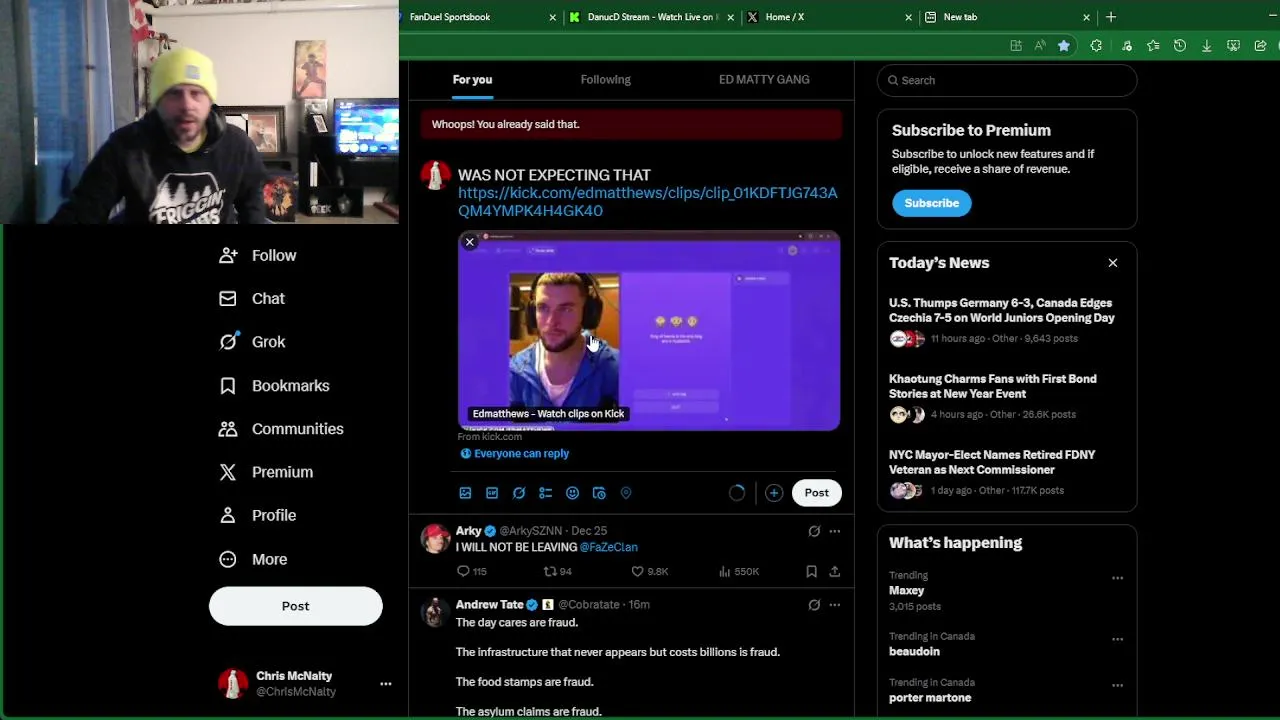1280x720 pixels.
Task: Toggle favorite star in address bar
Action: [x=1064, y=46]
